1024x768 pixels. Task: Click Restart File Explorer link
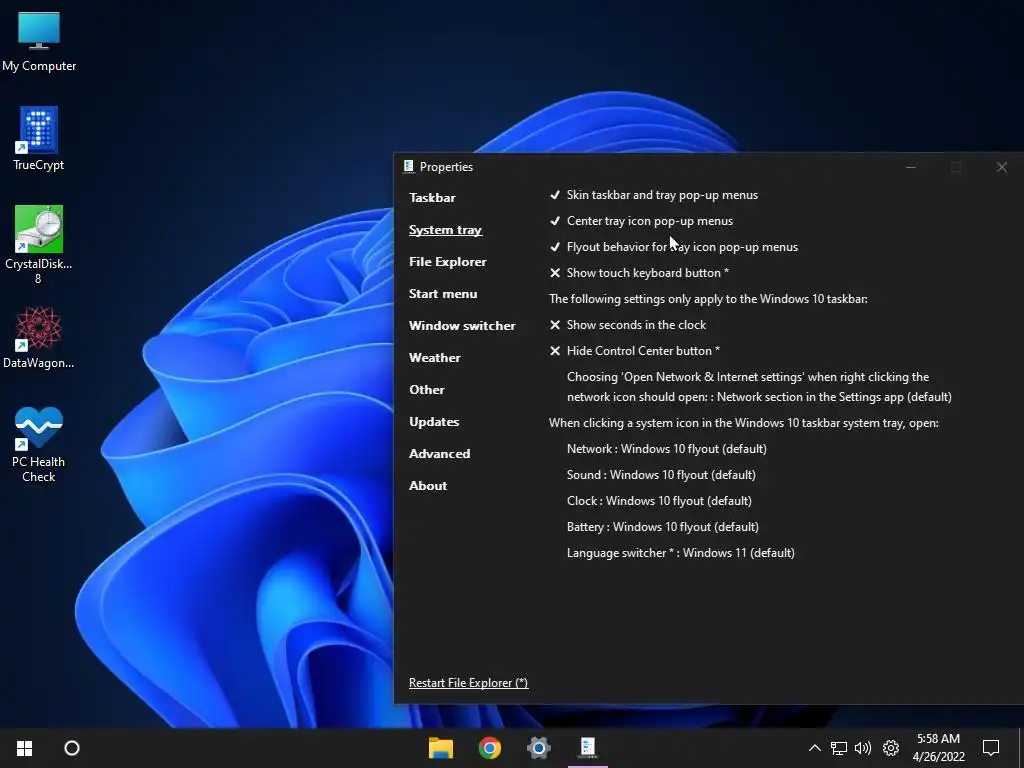pos(469,683)
